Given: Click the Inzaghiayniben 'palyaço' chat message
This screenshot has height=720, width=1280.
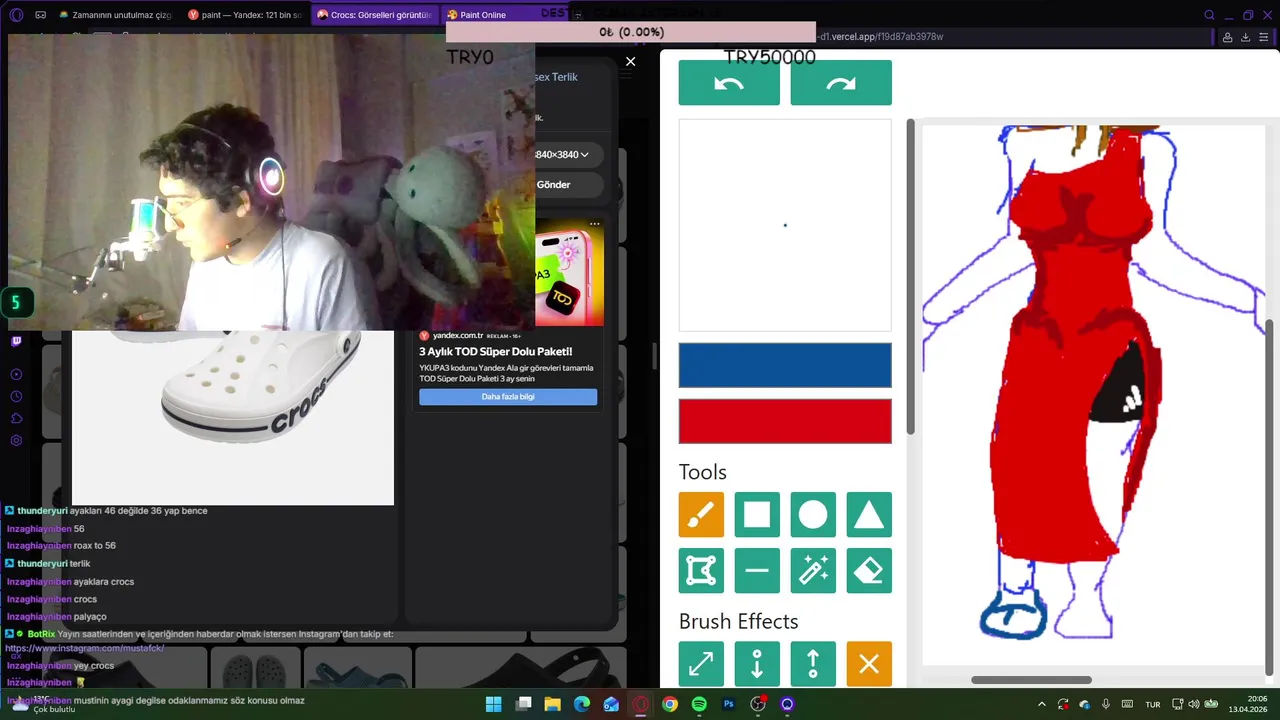Looking at the screenshot, I should [56, 617].
